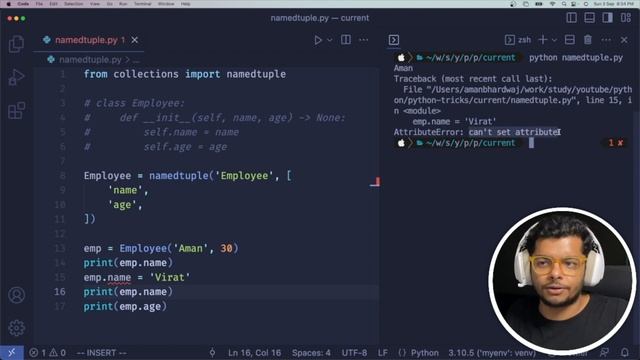Open the Extensions view
Image resolution: width=640 pixels, height=360 pixels.
(16, 110)
